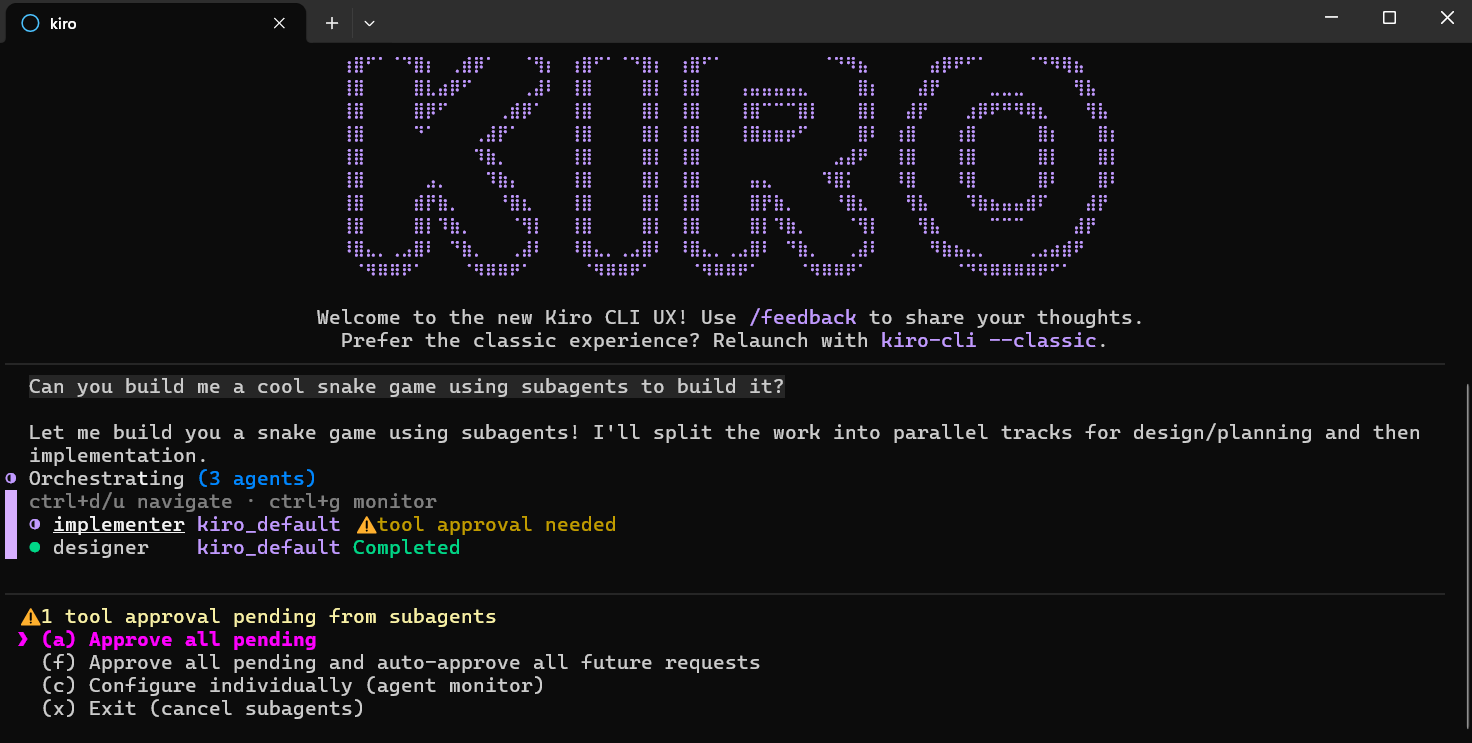Click the warning triangle beside implementer agent
This screenshot has width=1472, height=743.
370,524
